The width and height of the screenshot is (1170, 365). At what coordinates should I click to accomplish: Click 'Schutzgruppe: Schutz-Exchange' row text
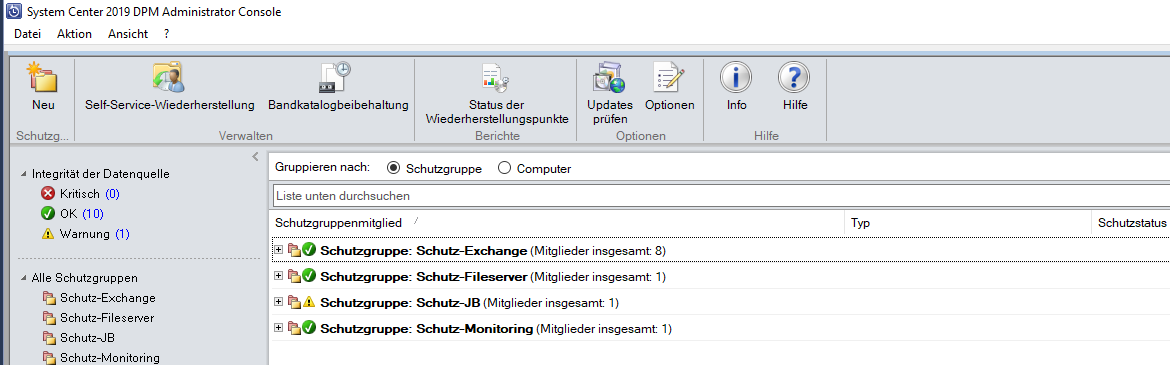click(424, 250)
